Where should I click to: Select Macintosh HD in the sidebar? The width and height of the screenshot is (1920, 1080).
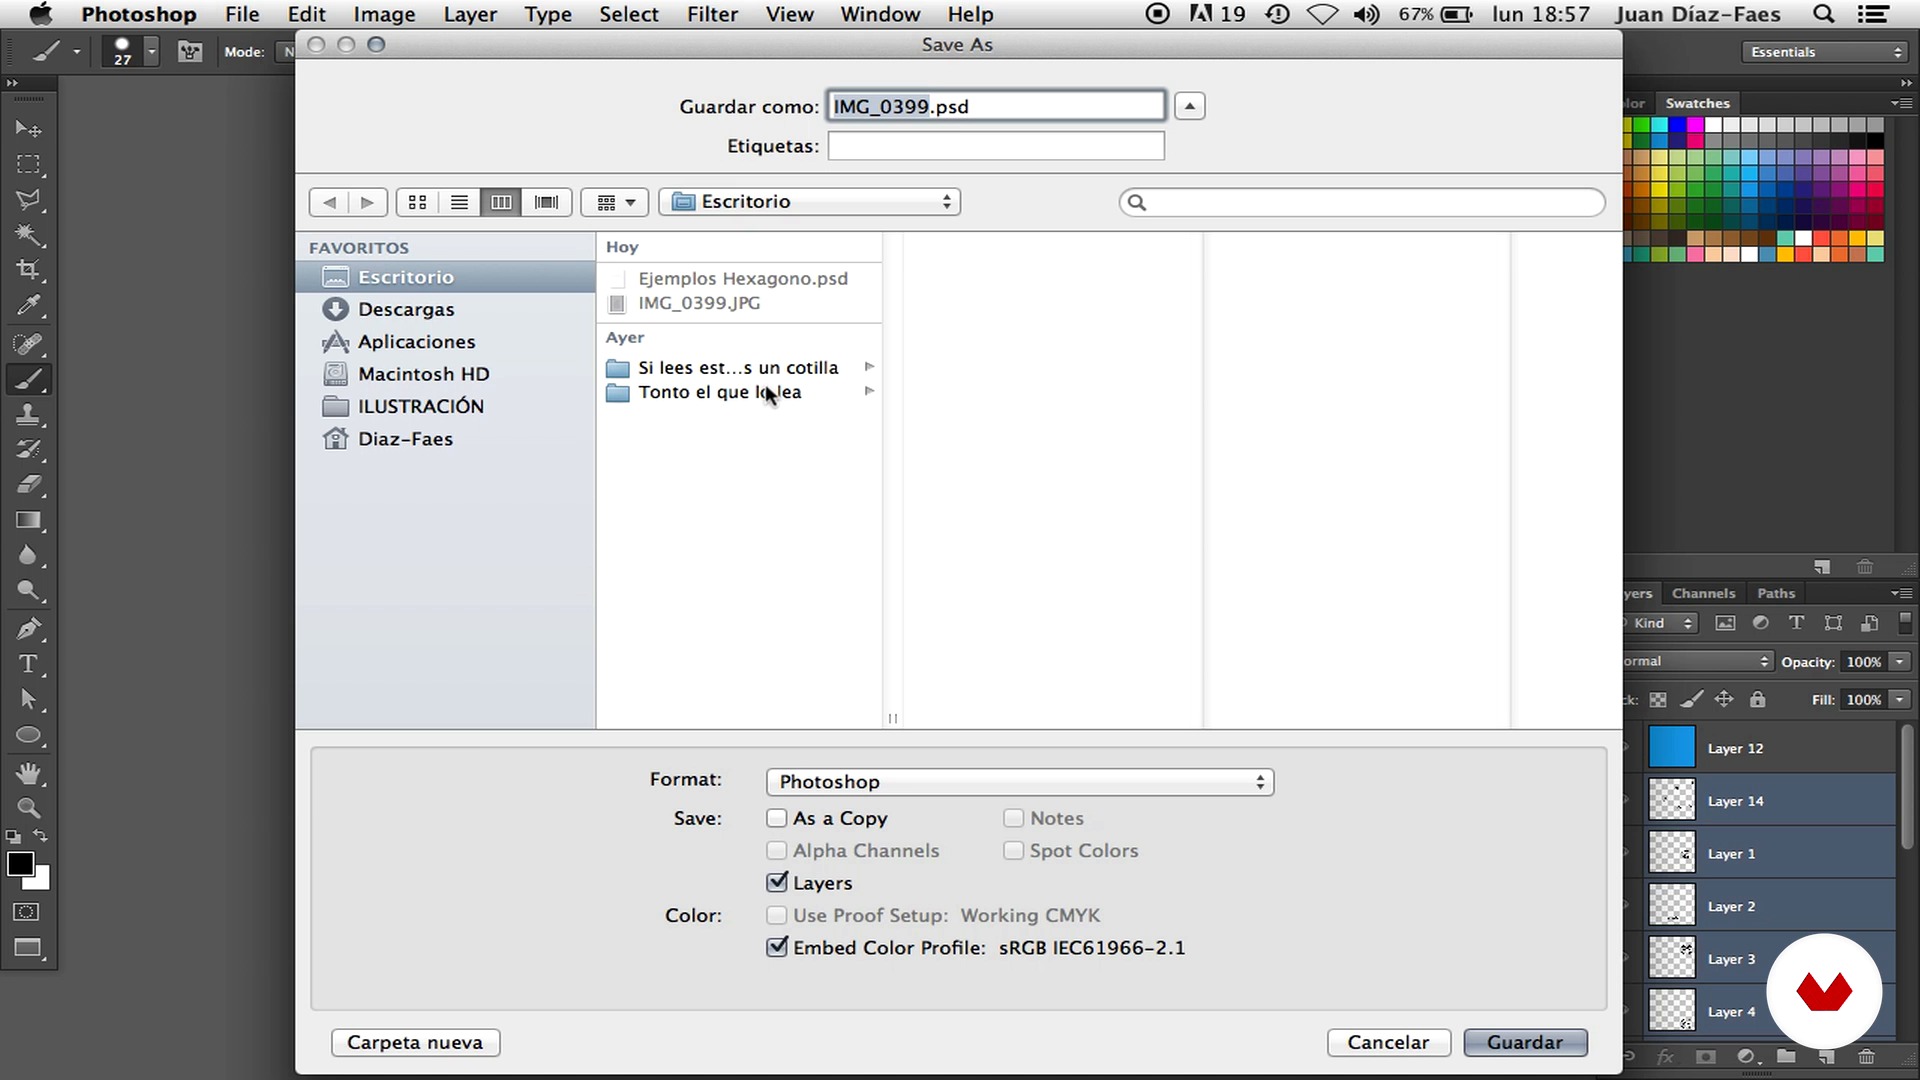pyautogui.click(x=424, y=374)
